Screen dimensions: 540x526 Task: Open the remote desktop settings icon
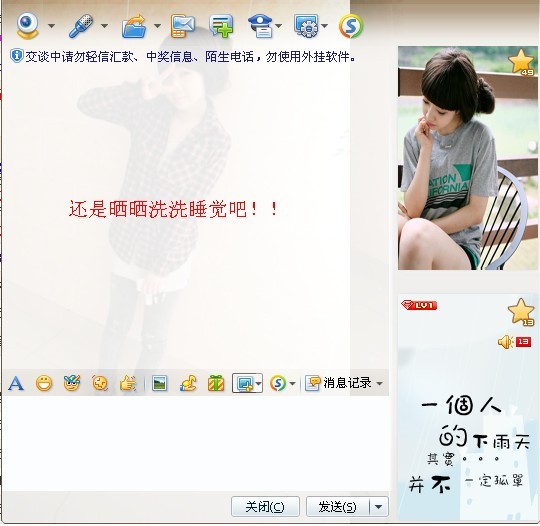coord(307,26)
